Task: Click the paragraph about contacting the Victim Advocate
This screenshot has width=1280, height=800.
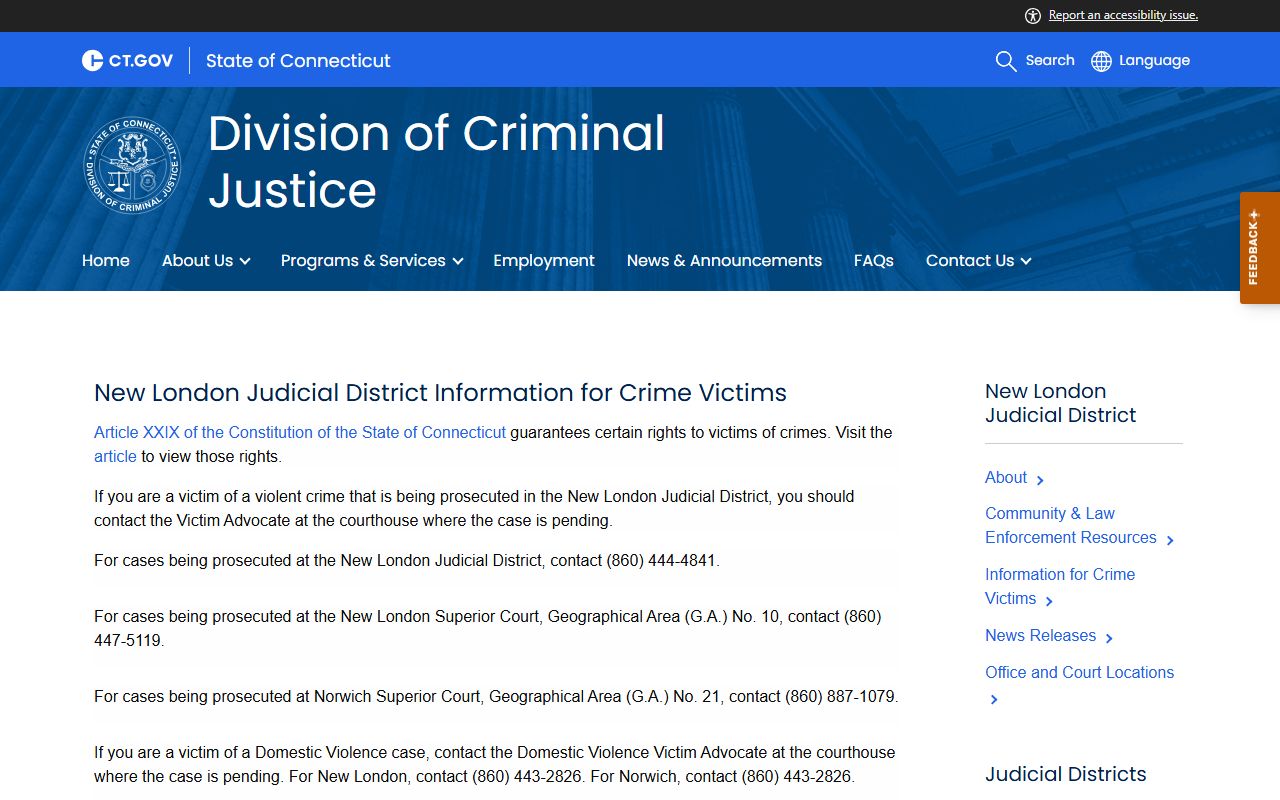Action: click(x=474, y=509)
